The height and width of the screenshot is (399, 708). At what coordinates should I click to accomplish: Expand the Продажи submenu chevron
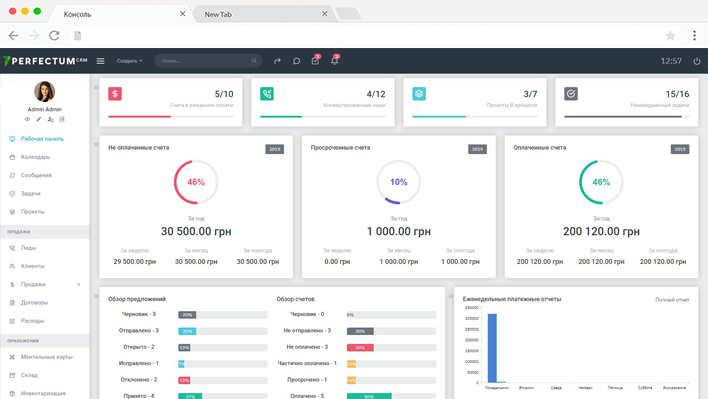click(79, 284)
